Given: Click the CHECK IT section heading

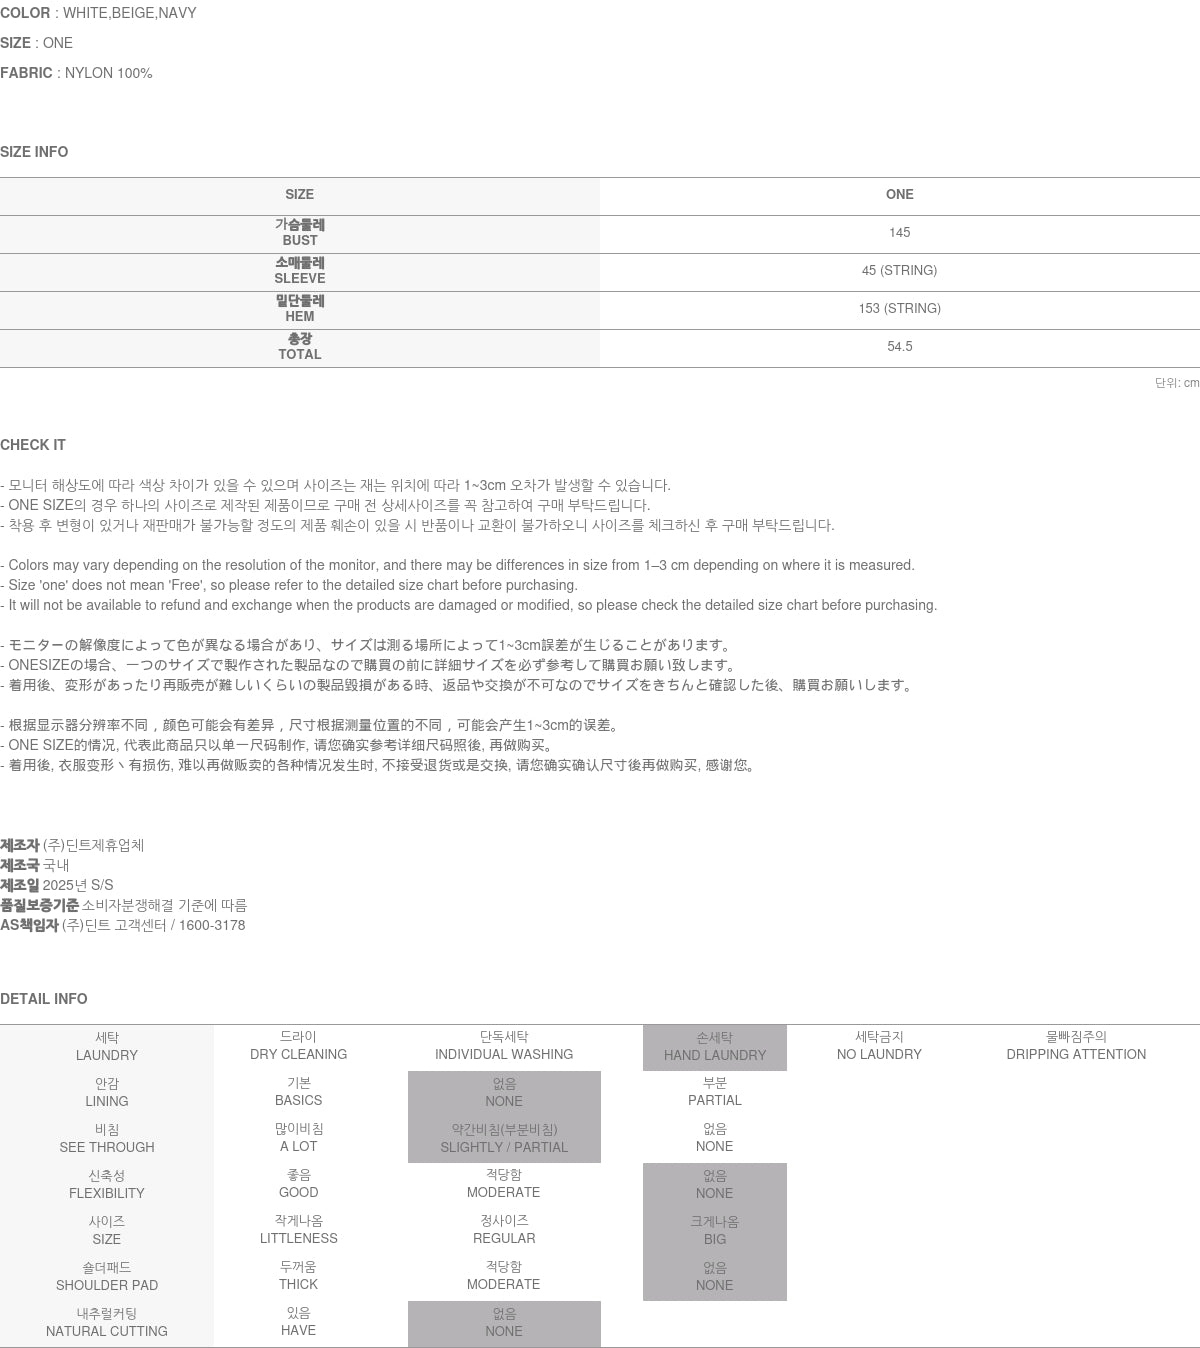Looking at the screenshot, I should (x=33, y=445).
